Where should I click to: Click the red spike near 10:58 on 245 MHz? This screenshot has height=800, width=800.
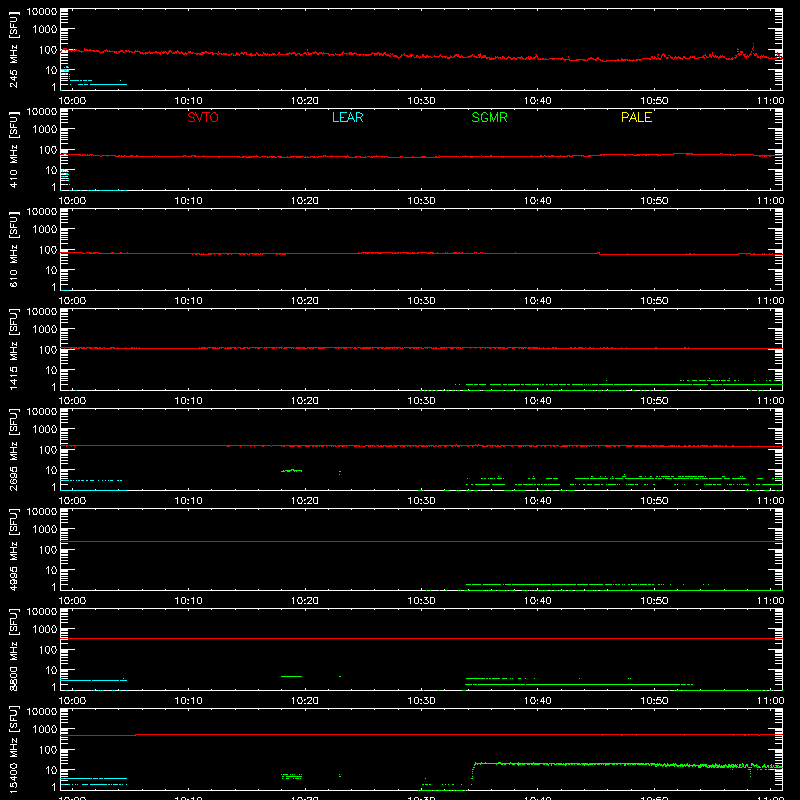coord(753,49)
